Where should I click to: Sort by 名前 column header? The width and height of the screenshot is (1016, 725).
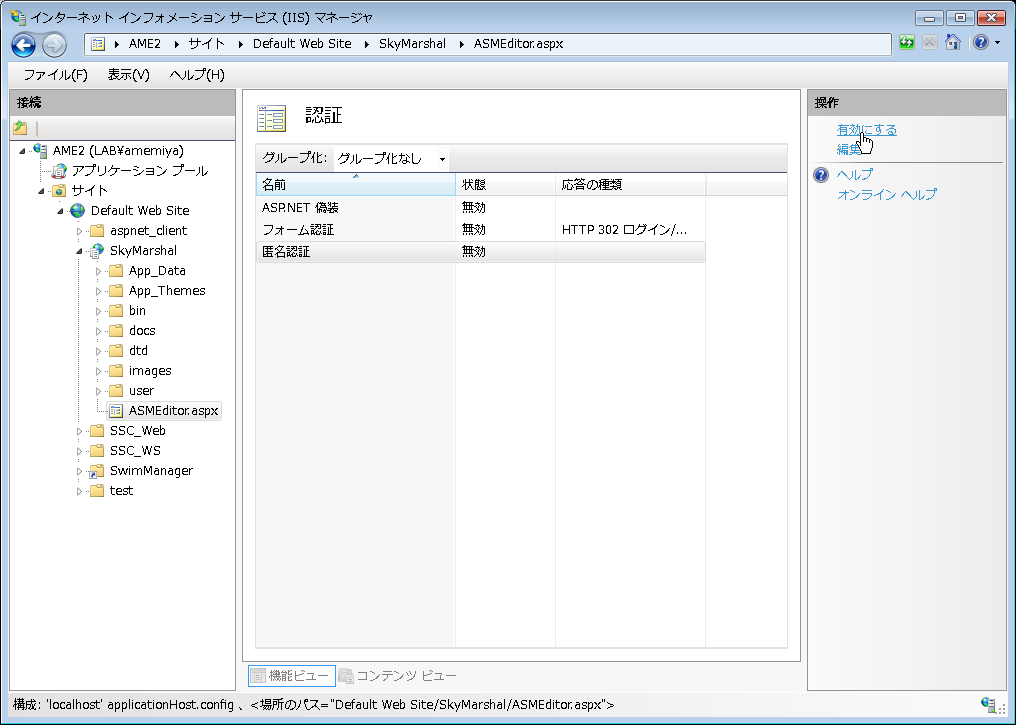(356, 185)
